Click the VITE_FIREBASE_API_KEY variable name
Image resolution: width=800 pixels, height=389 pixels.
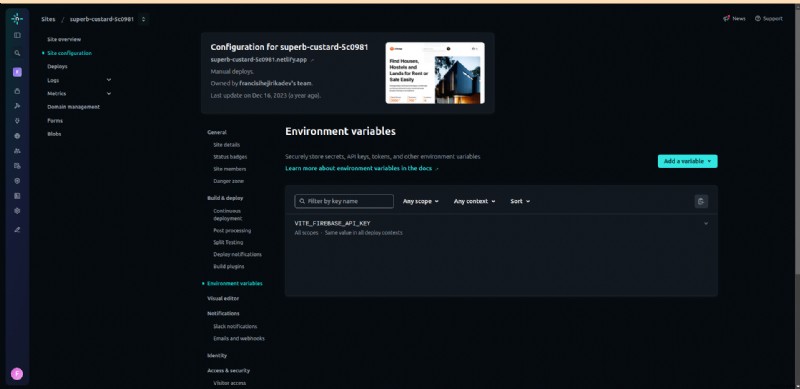pos(332,224)
